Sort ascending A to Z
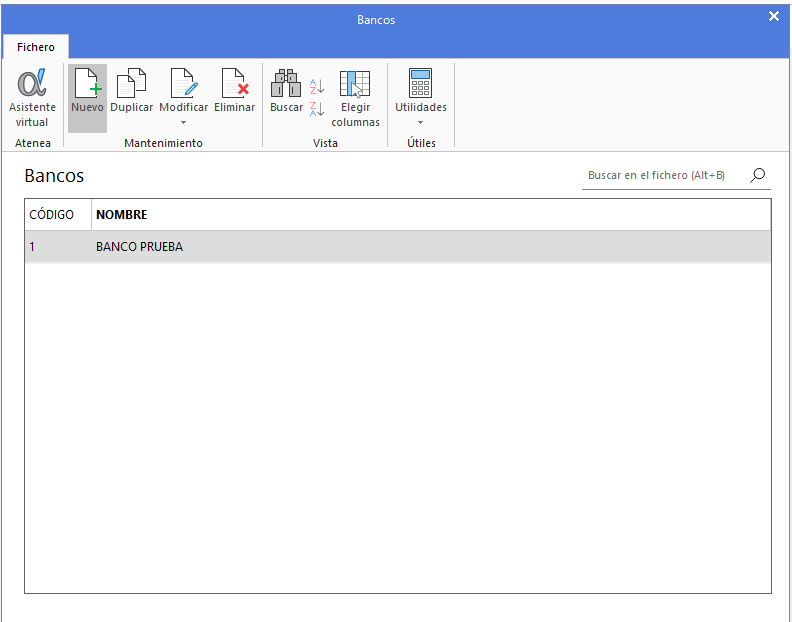The image size is (792, 622). [317, 86]
